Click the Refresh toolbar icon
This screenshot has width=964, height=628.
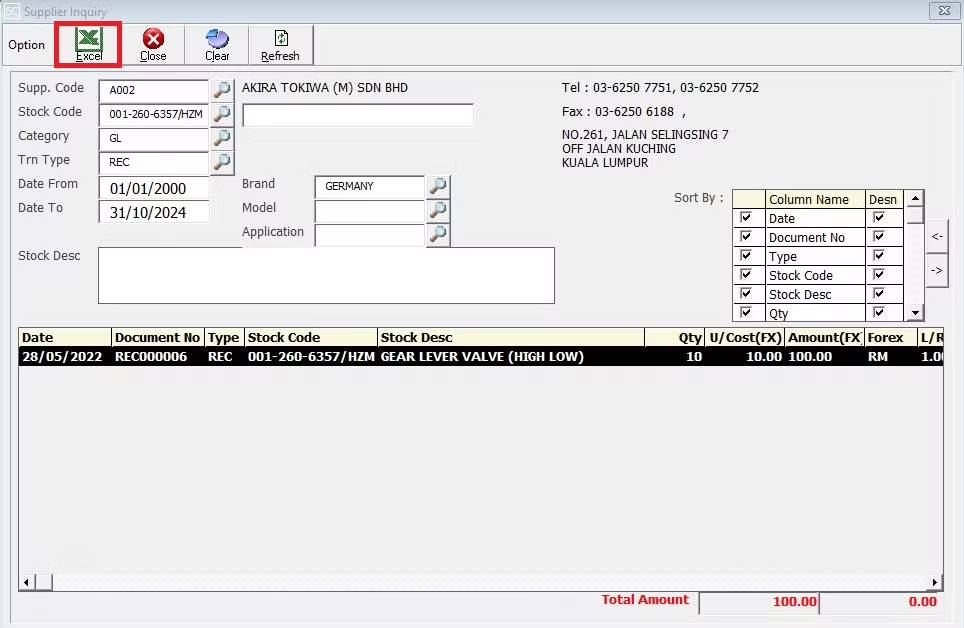tap(280, 44)
